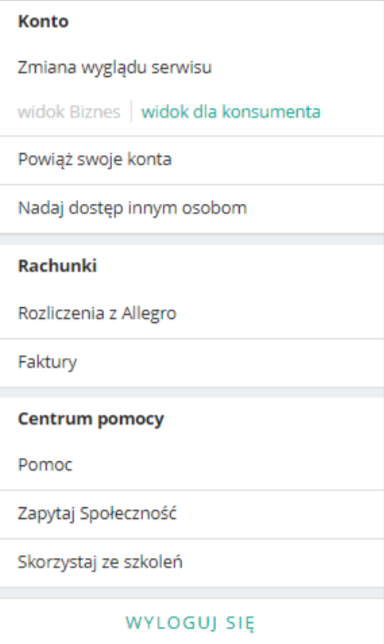Open Nadaj dostęp innym osobom

tap(192, 209)
